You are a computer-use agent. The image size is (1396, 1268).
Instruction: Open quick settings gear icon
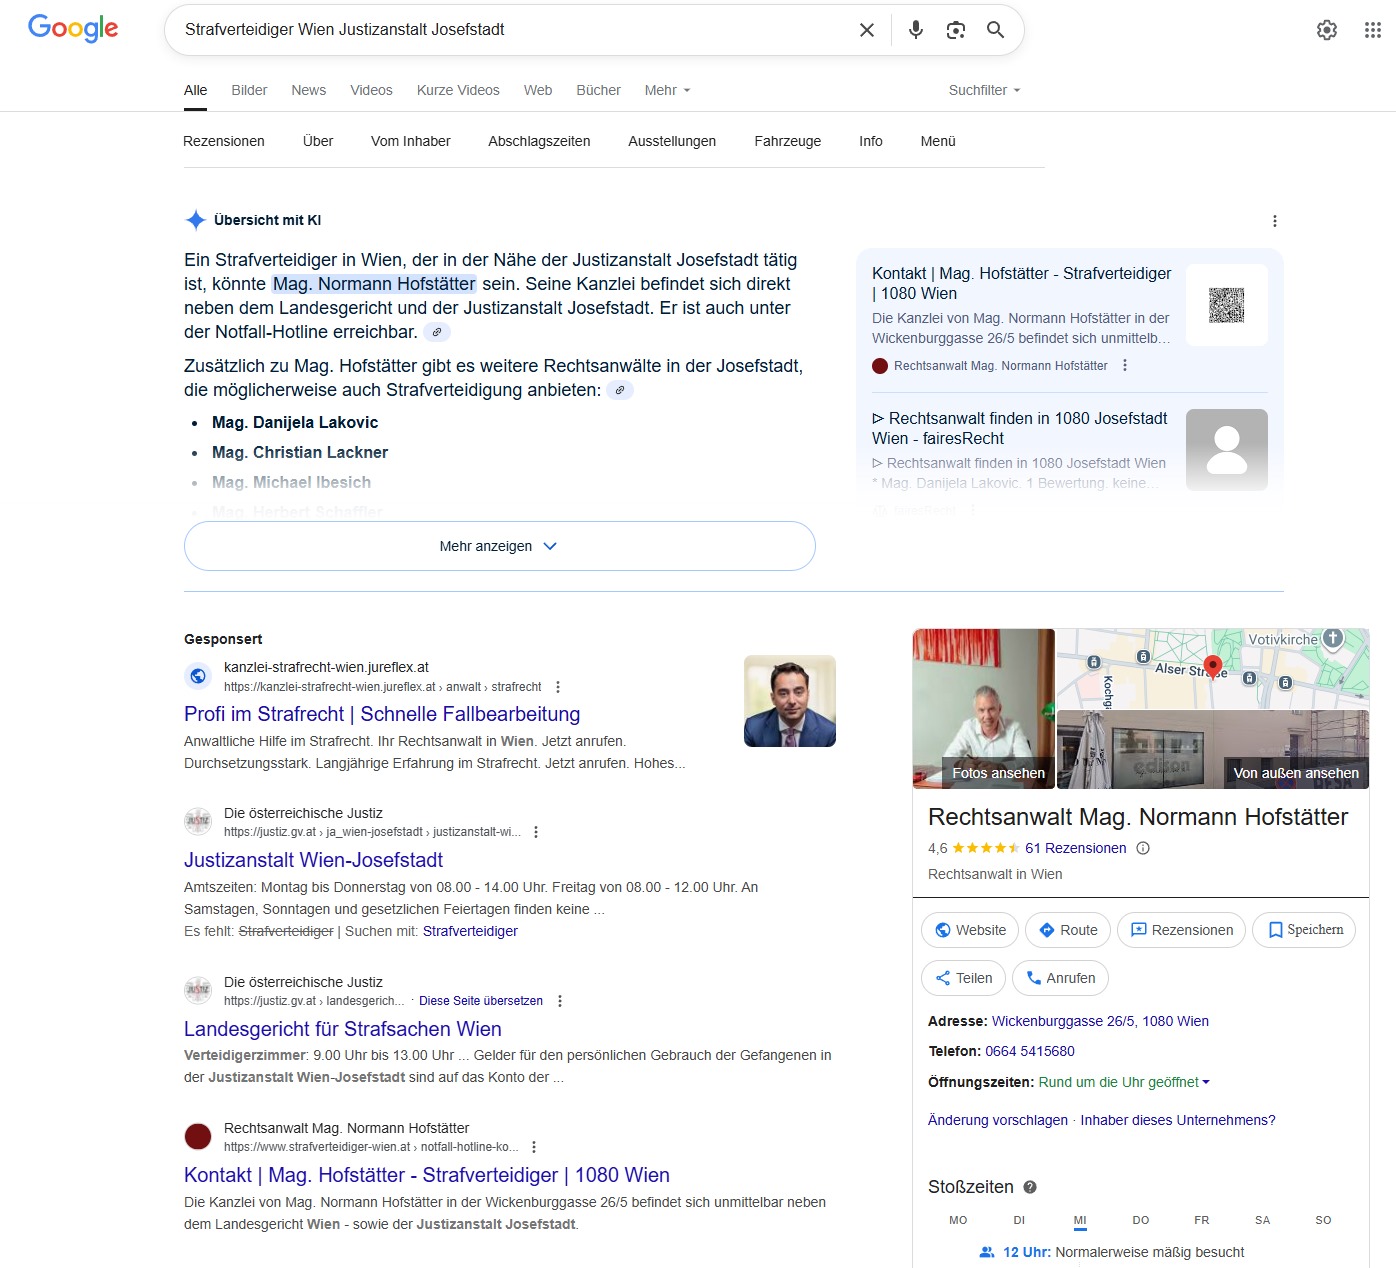(1327, 30)
